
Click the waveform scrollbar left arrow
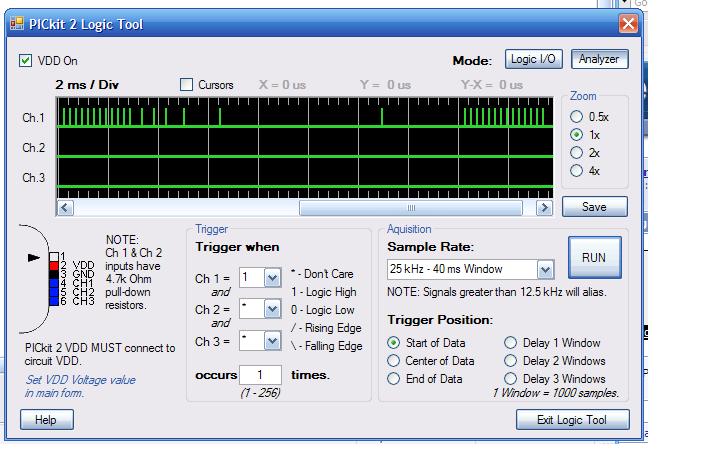pos(65,208)
